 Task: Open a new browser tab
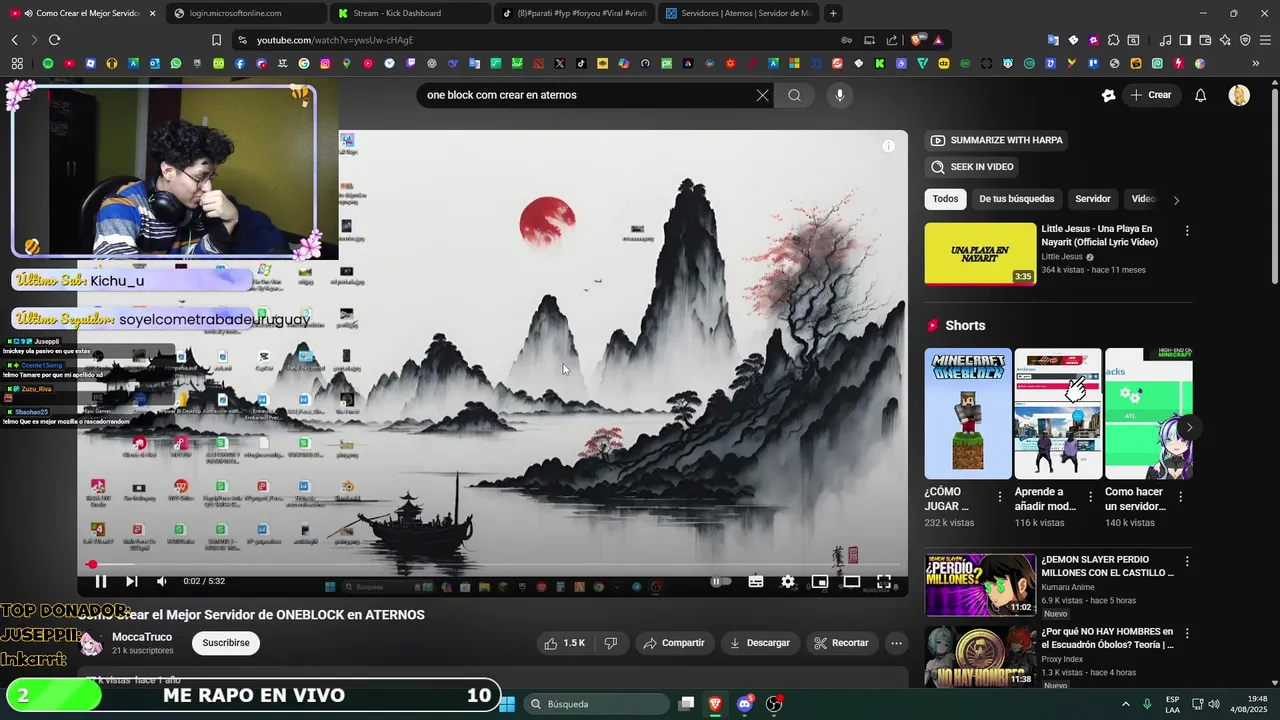pos(833,13)
